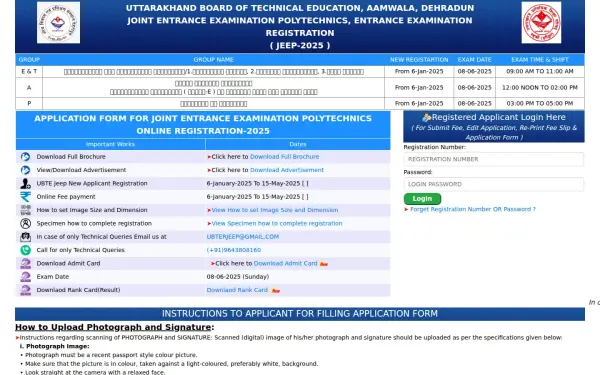Click the group A cell
The image size is (600, 375).
(29, 88)
